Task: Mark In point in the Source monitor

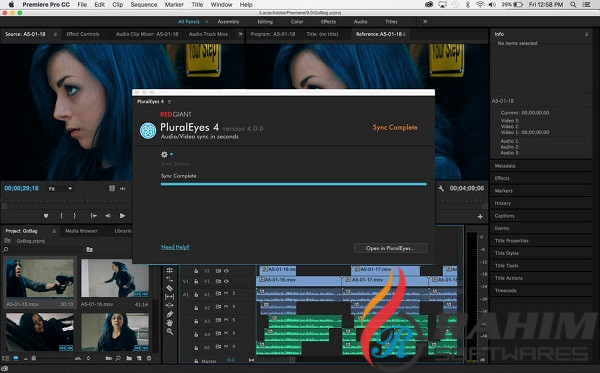Action: pos(61,216)
